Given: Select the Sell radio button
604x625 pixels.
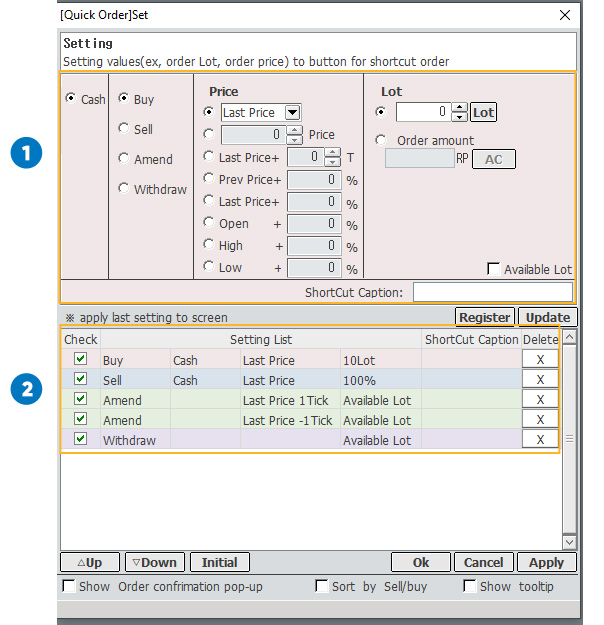Looking at the screenshot, I should [x=124, y=129].
